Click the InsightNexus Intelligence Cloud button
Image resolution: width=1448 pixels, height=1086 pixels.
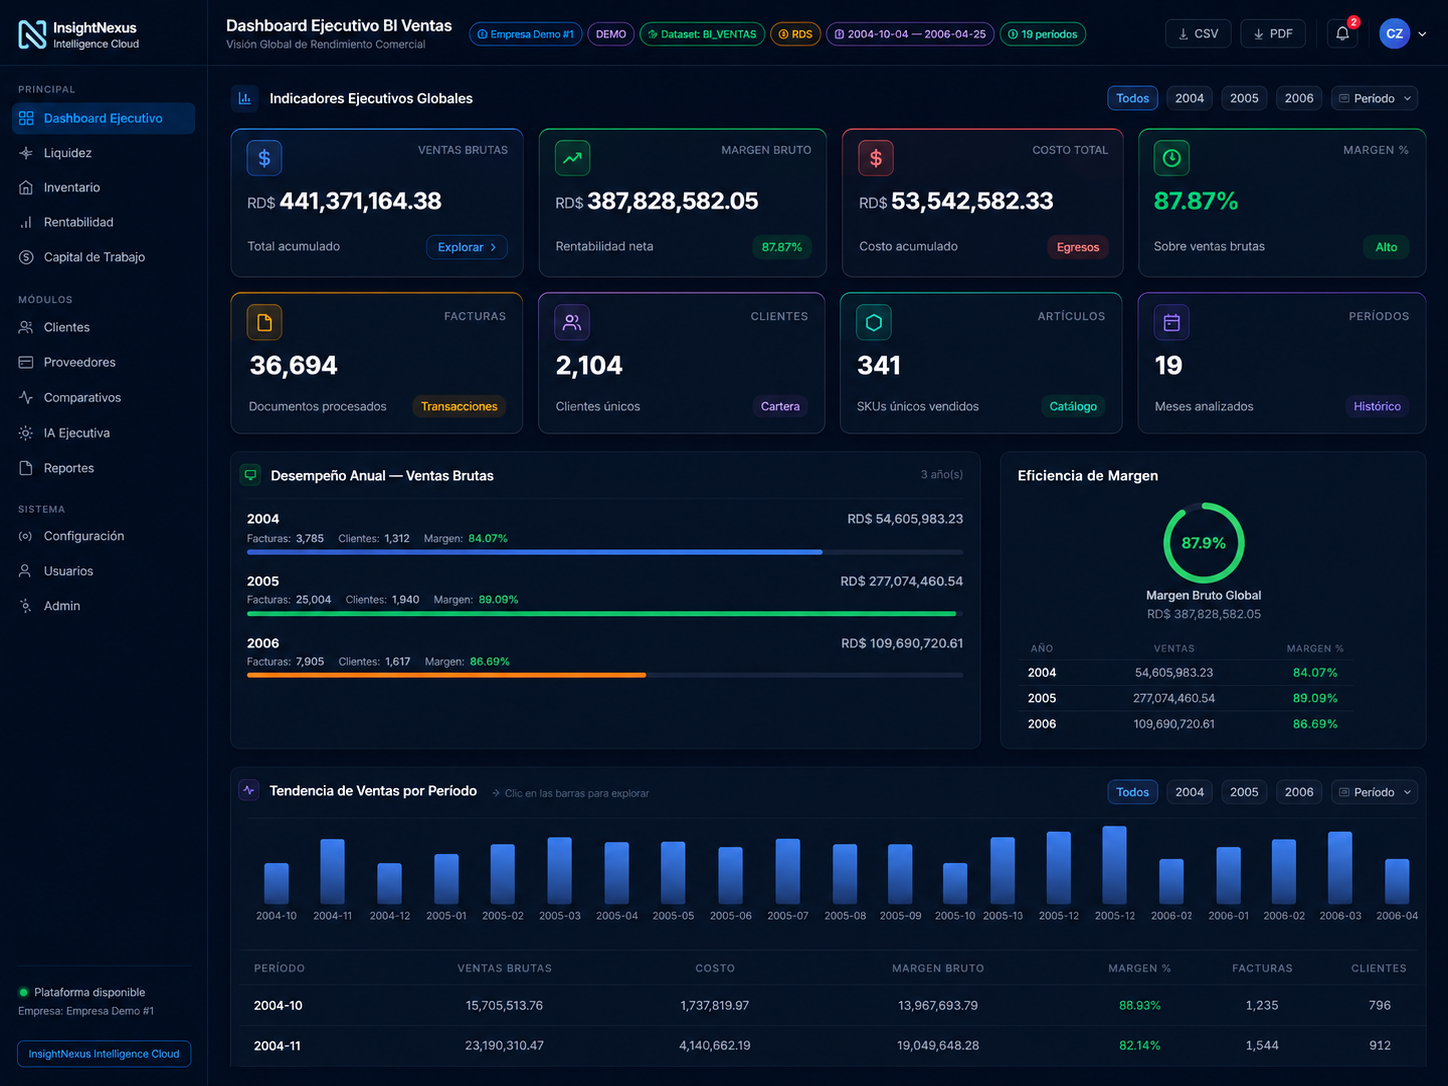point(104,1053)
